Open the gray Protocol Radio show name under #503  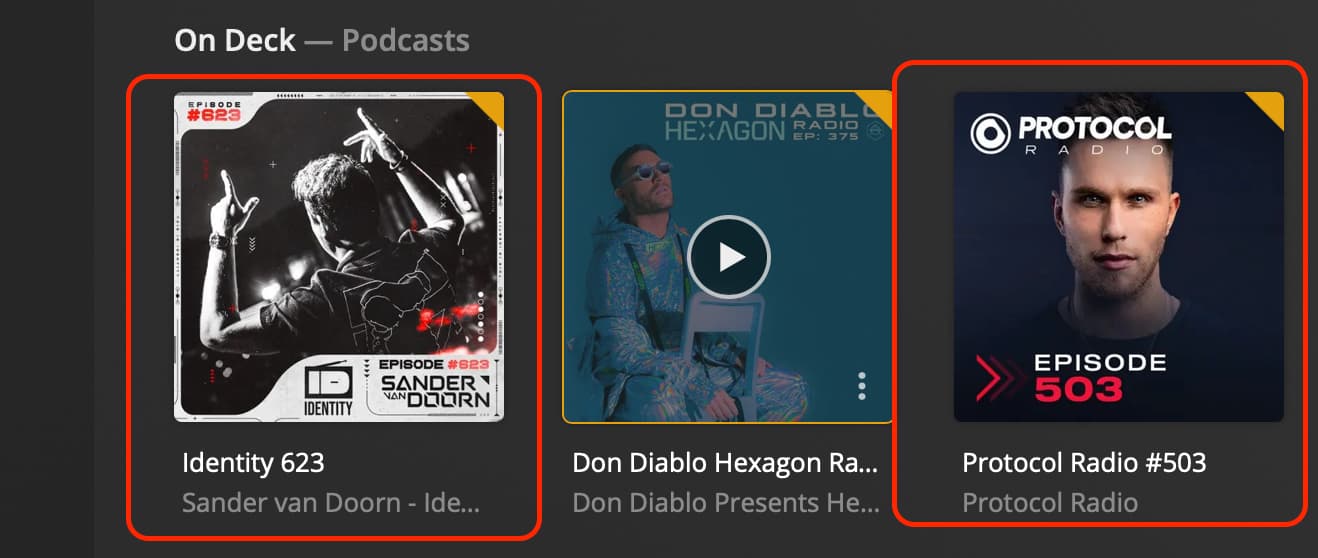point(1050,502)
